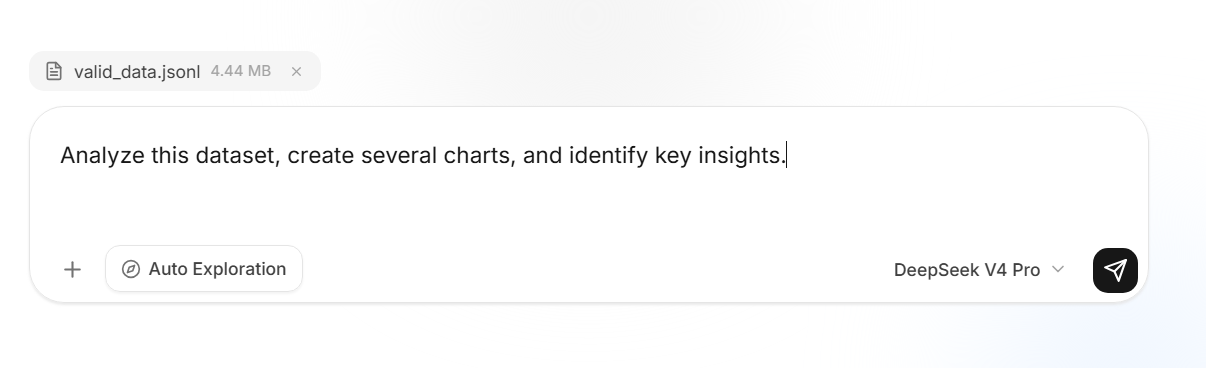1206x368 pixels.
Task: Click the document icon on valid_data.jsonl chip
Action: [x=54, y=72]
